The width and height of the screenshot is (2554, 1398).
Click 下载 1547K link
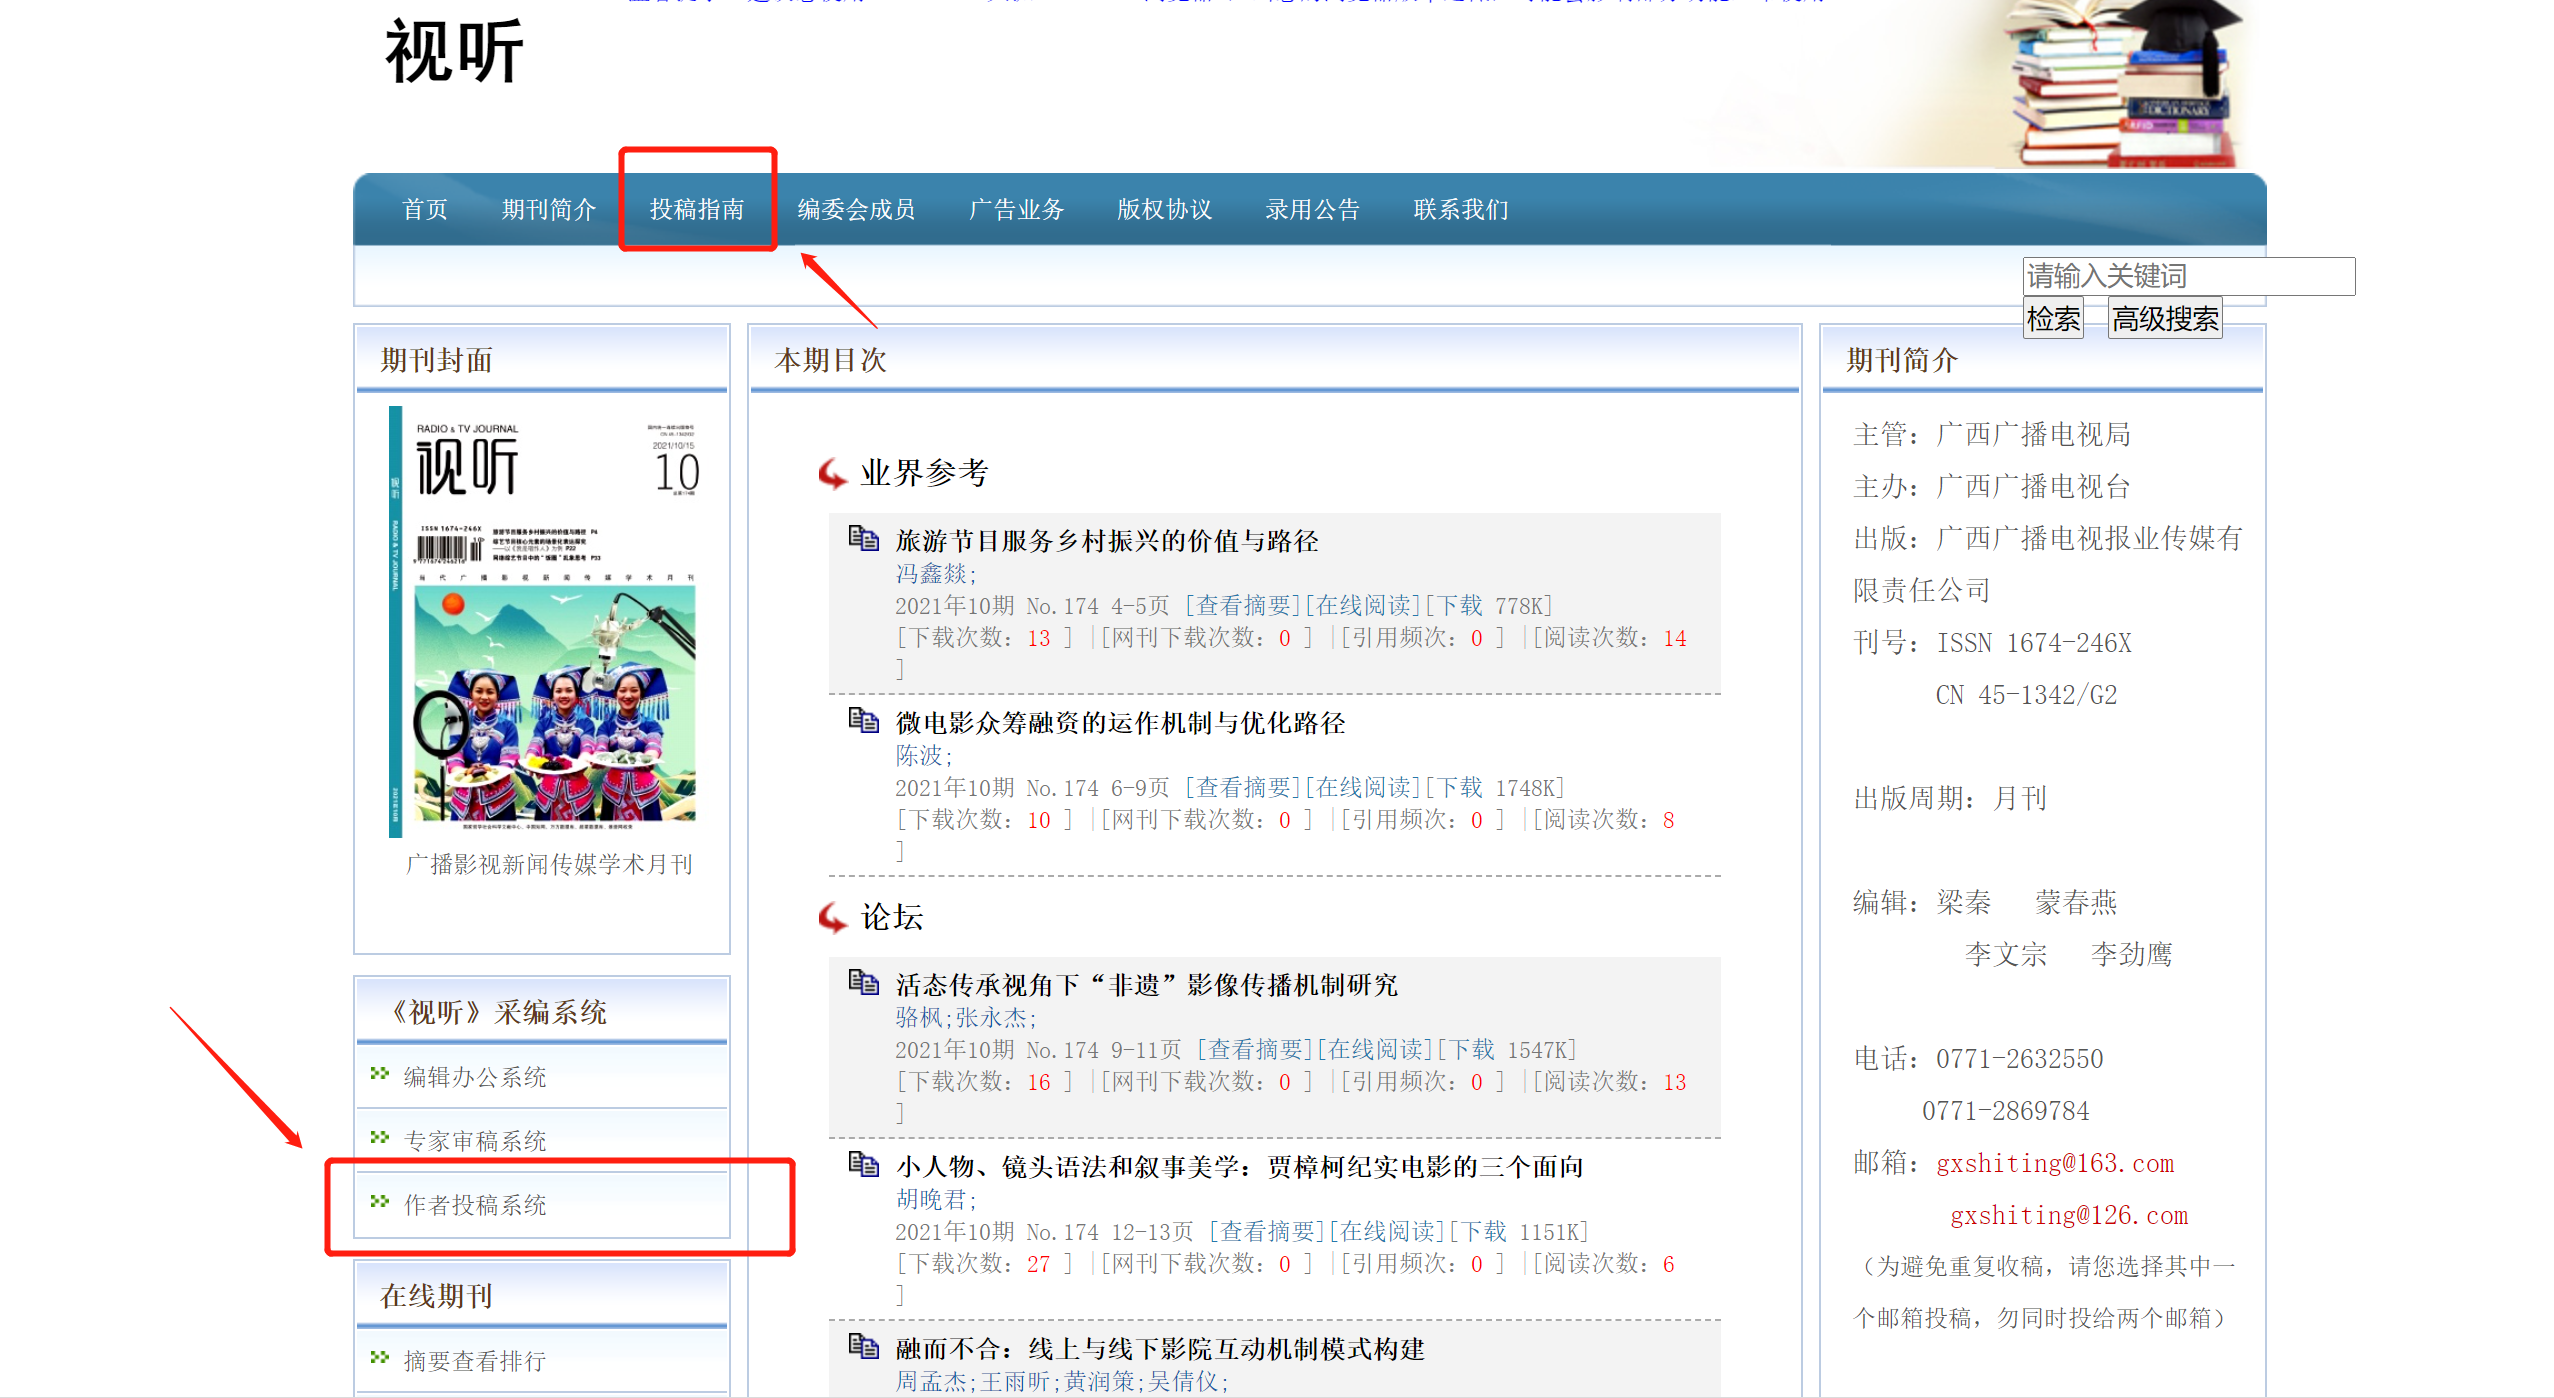click(x=1506, y=1049)
